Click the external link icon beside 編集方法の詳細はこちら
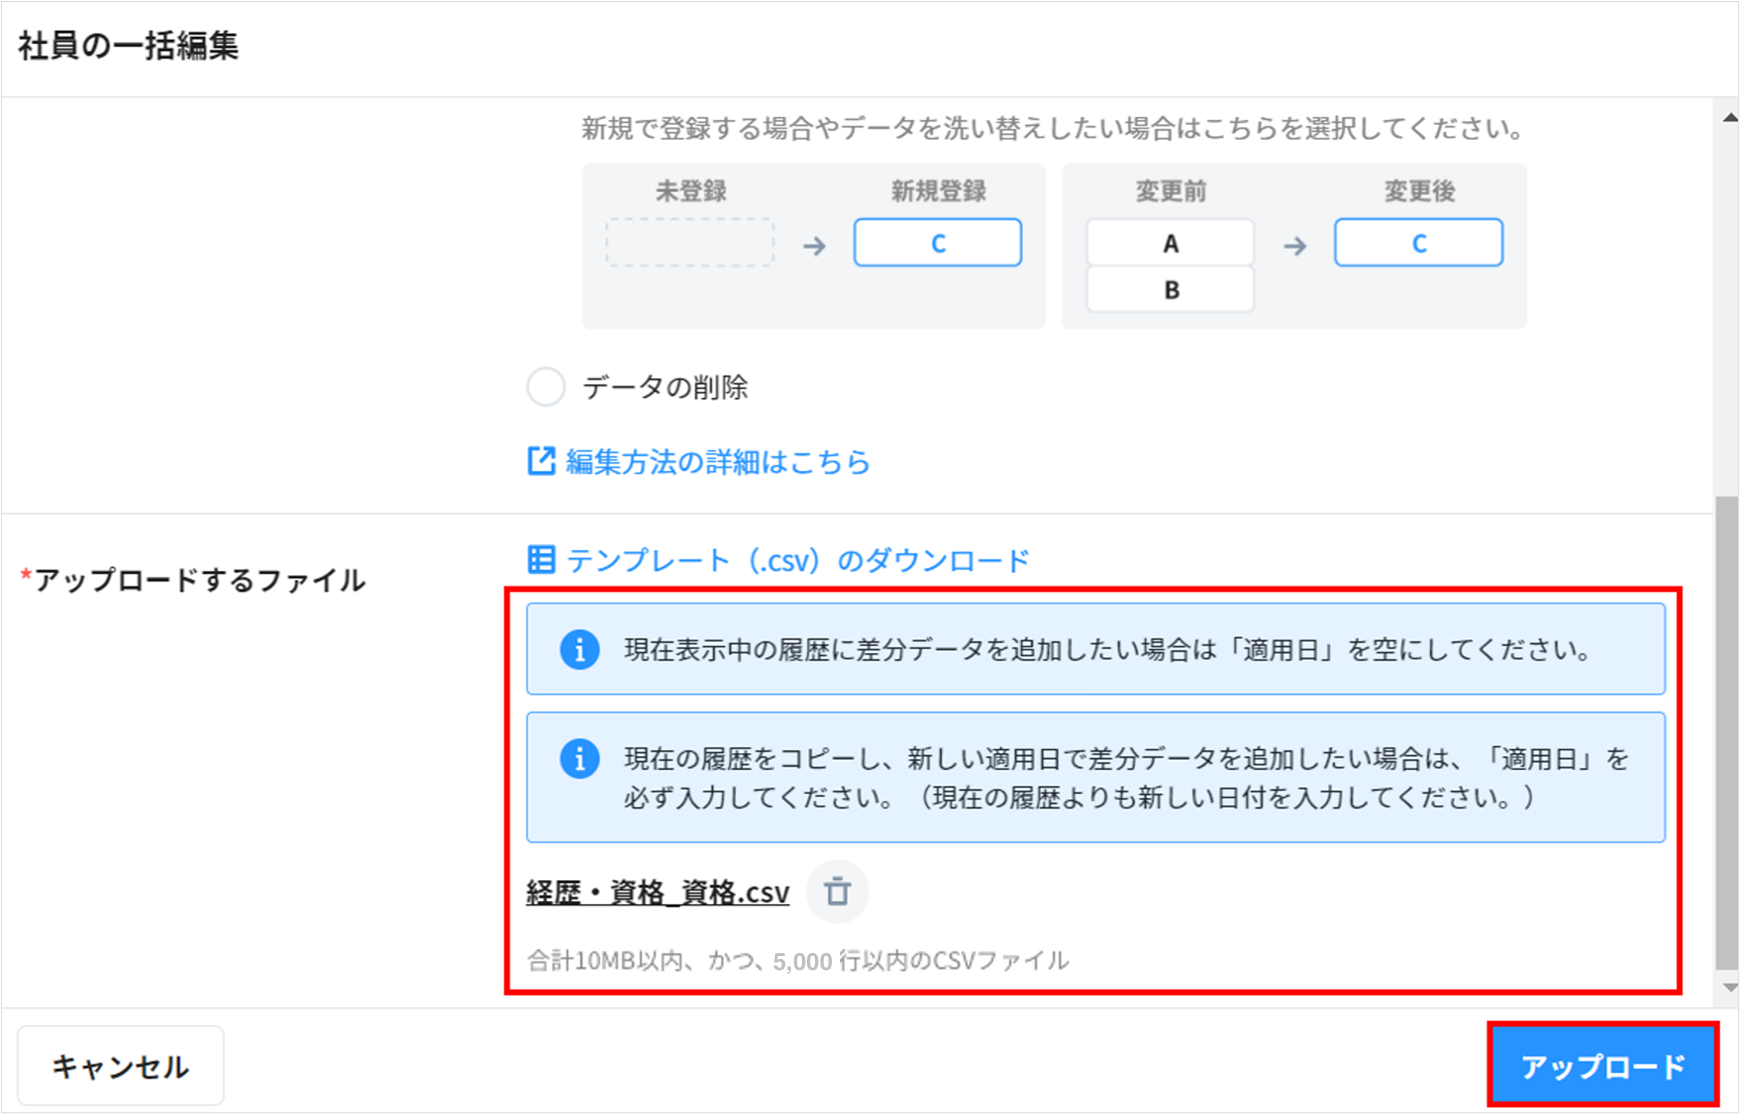1740x1114 pixels. [541, 461]
